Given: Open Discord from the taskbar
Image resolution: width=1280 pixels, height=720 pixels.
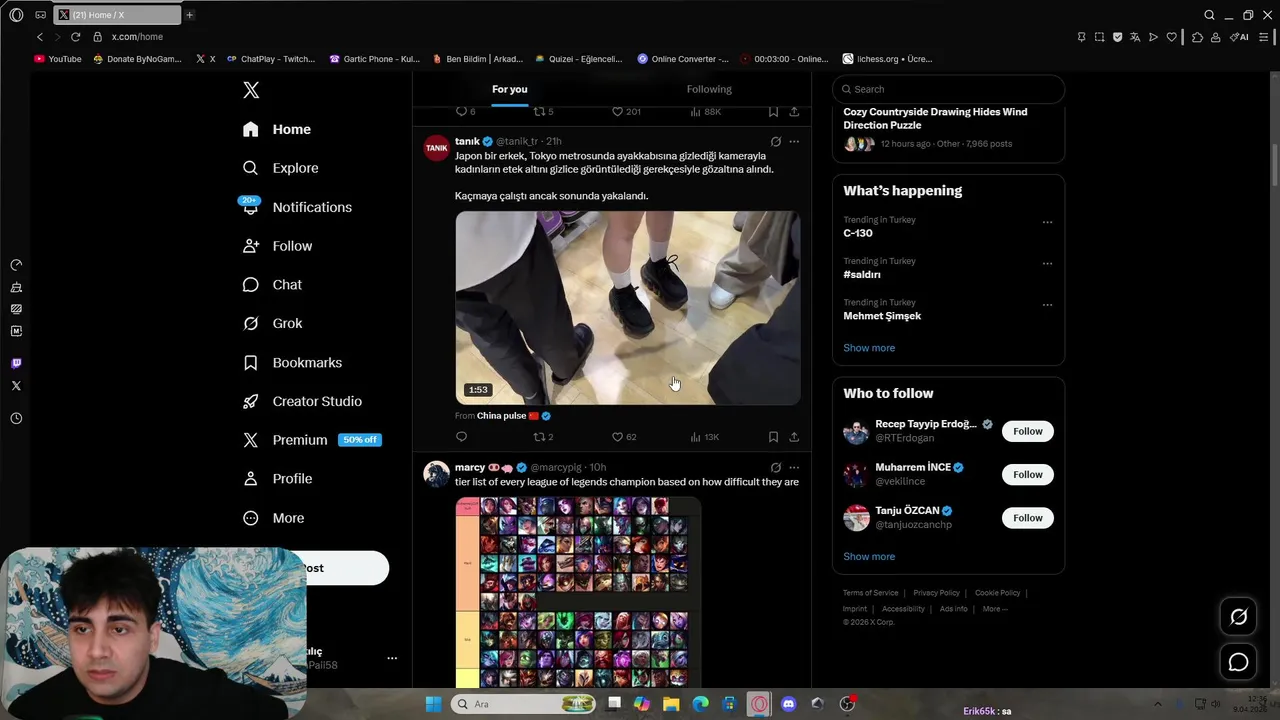Looking at the screenshot, I should click(x=788, y=704).
